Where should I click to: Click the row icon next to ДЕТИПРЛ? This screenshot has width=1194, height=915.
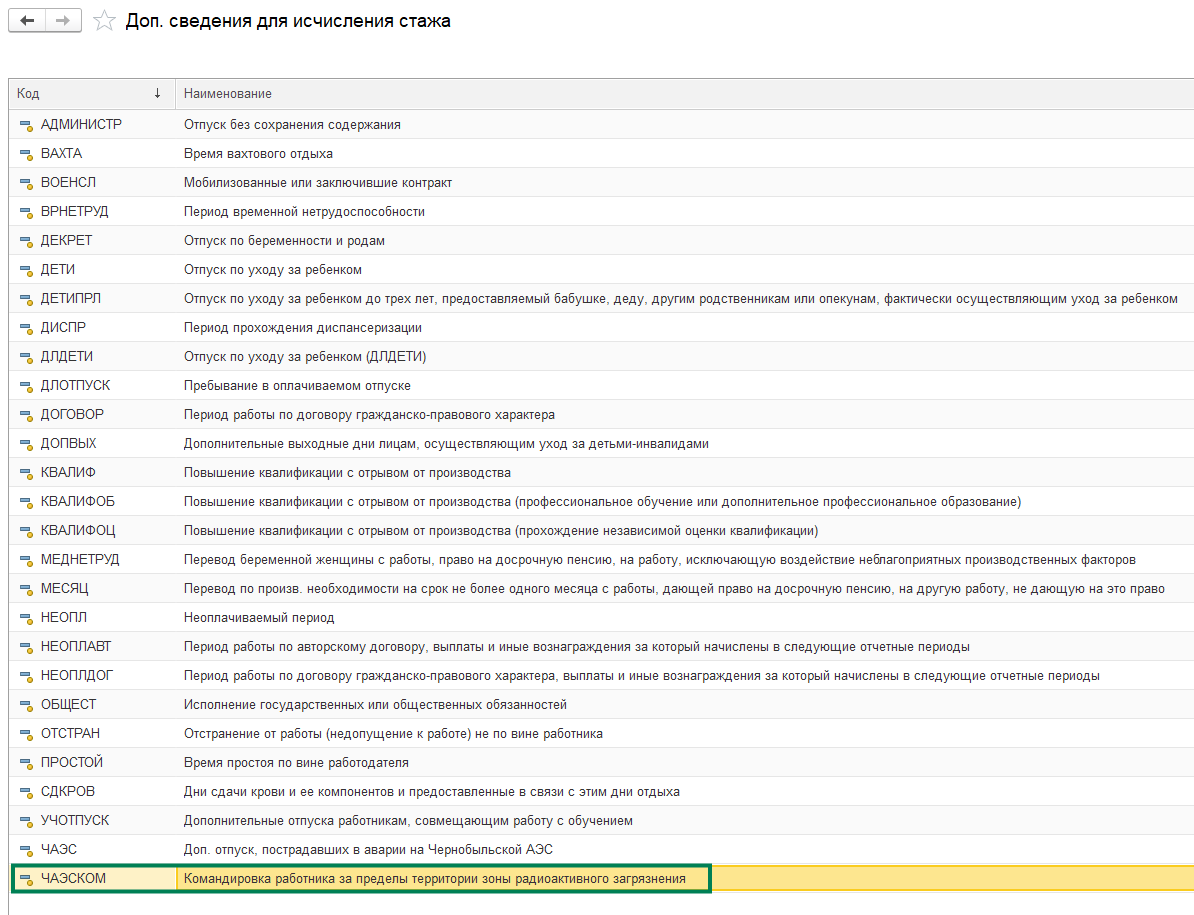[26, 299]
